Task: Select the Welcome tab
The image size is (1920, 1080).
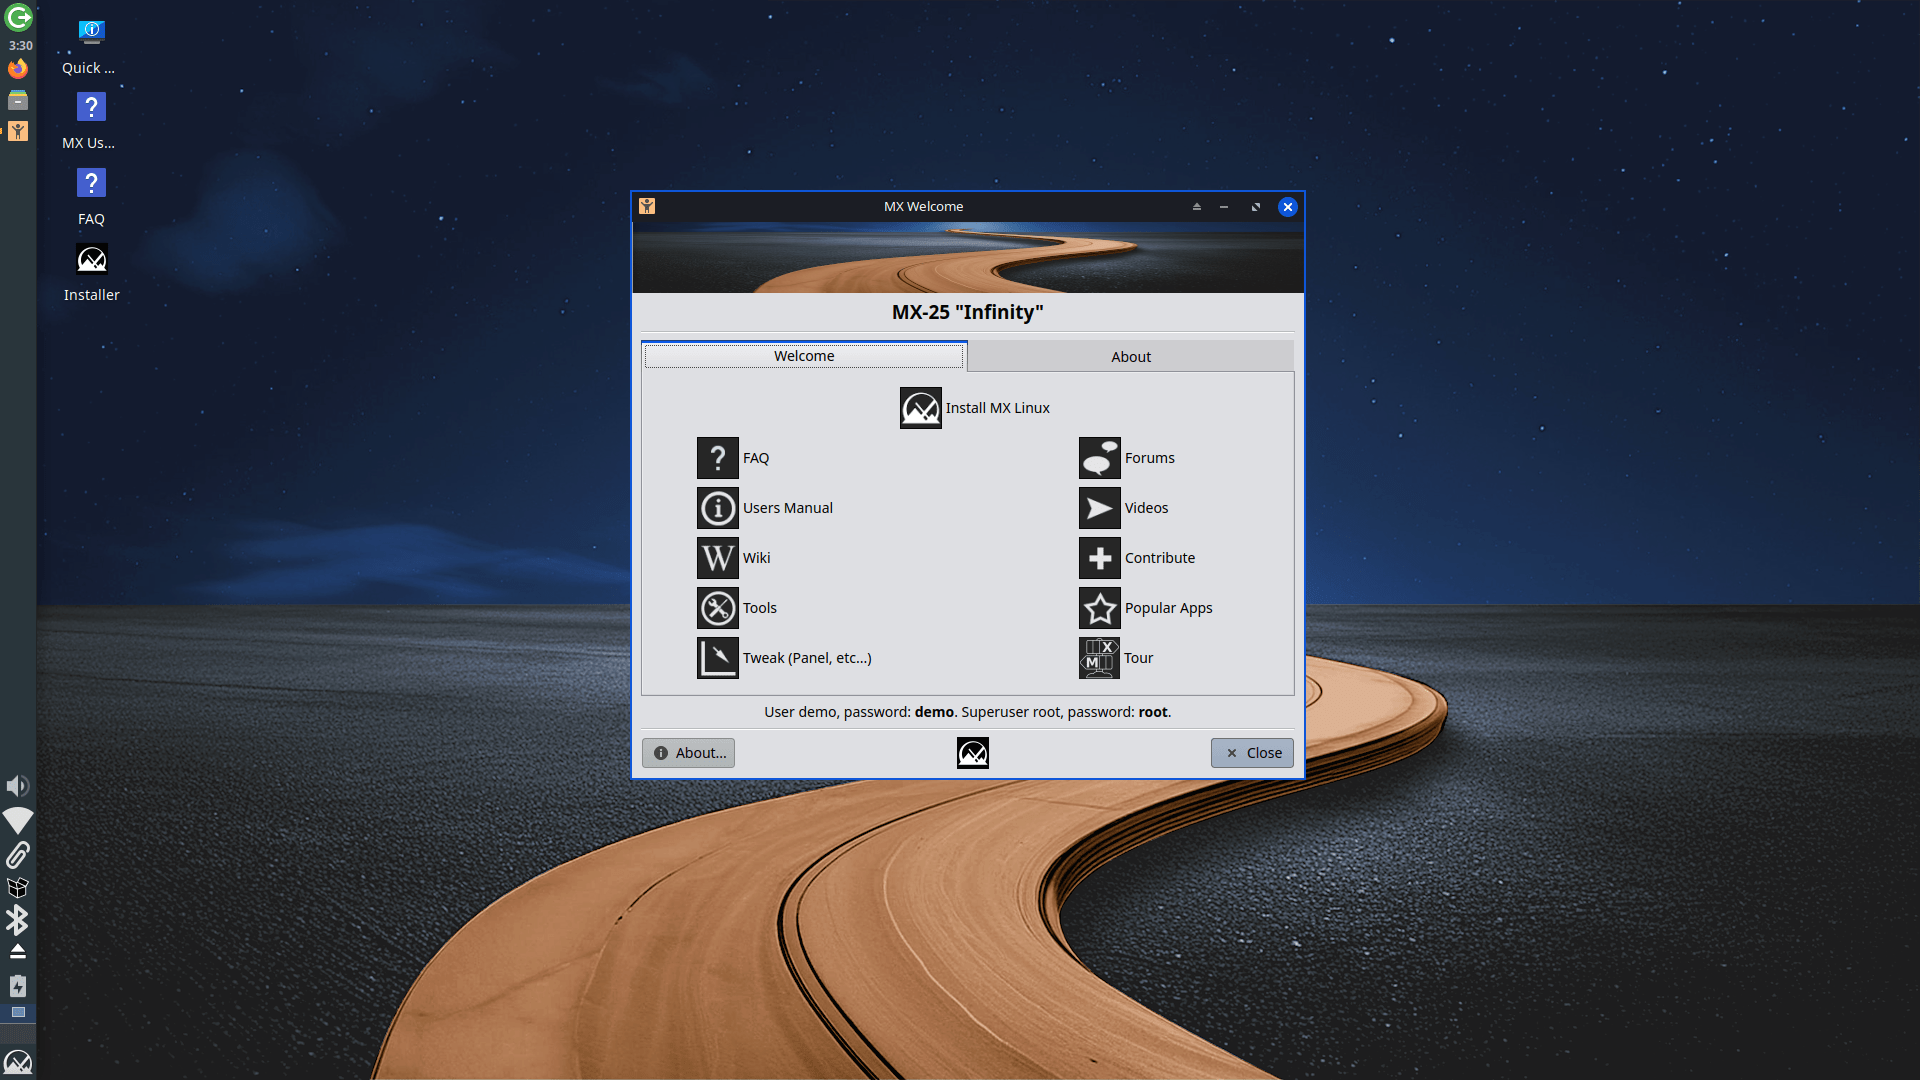Action: [803, 356]
